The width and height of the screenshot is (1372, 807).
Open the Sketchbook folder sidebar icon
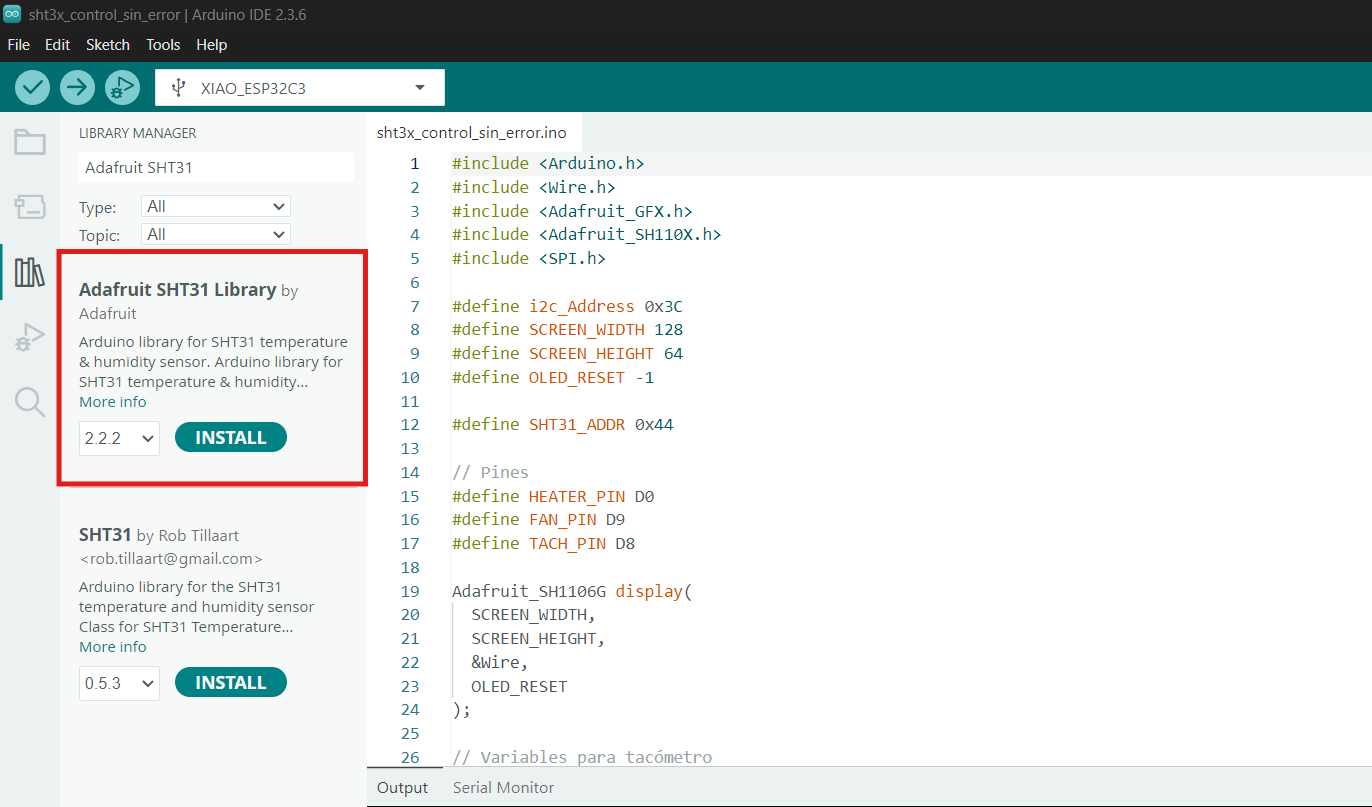point(29,142)
